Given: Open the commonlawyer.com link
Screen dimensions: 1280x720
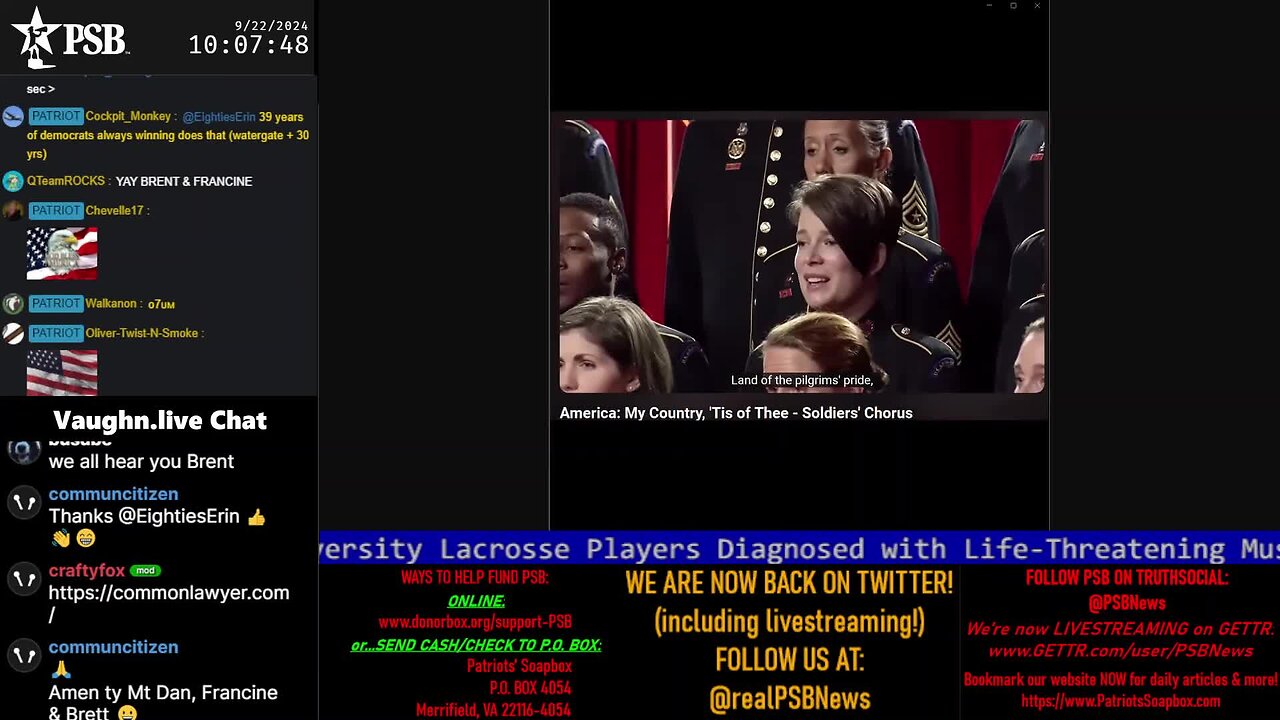Looking at the screenshot, I should [x=169, y=603].
